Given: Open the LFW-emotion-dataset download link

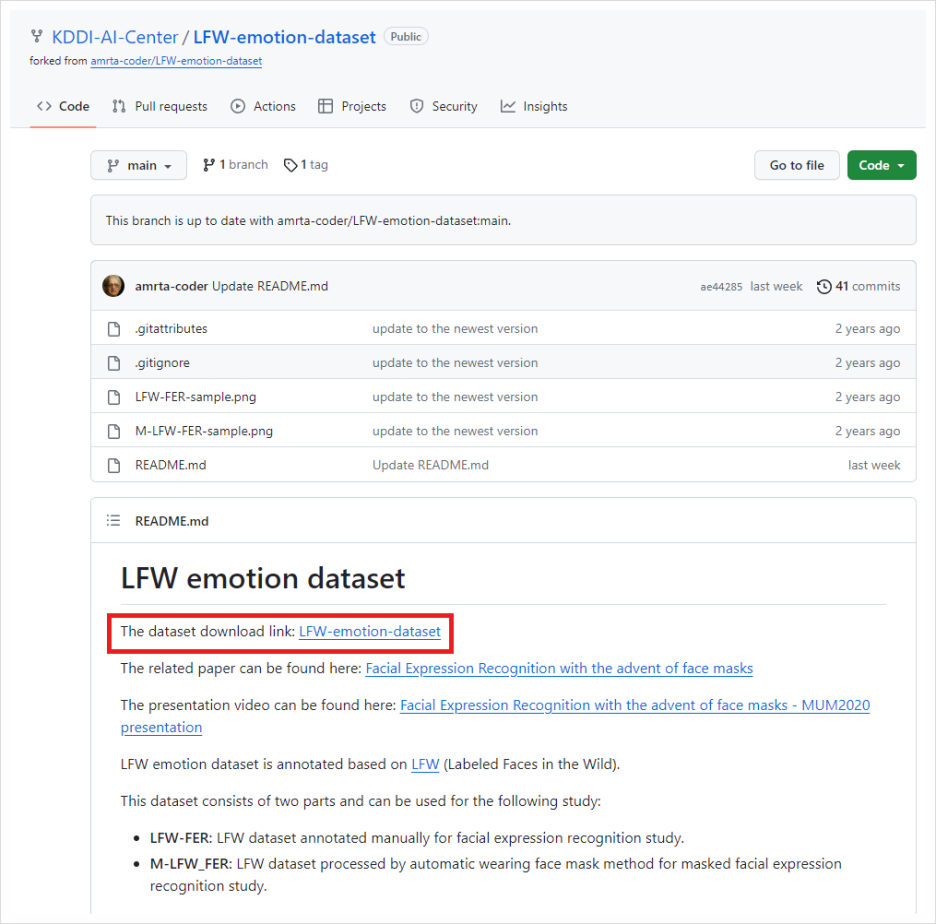Looking at the screenshot, I should tap(370, 631).
